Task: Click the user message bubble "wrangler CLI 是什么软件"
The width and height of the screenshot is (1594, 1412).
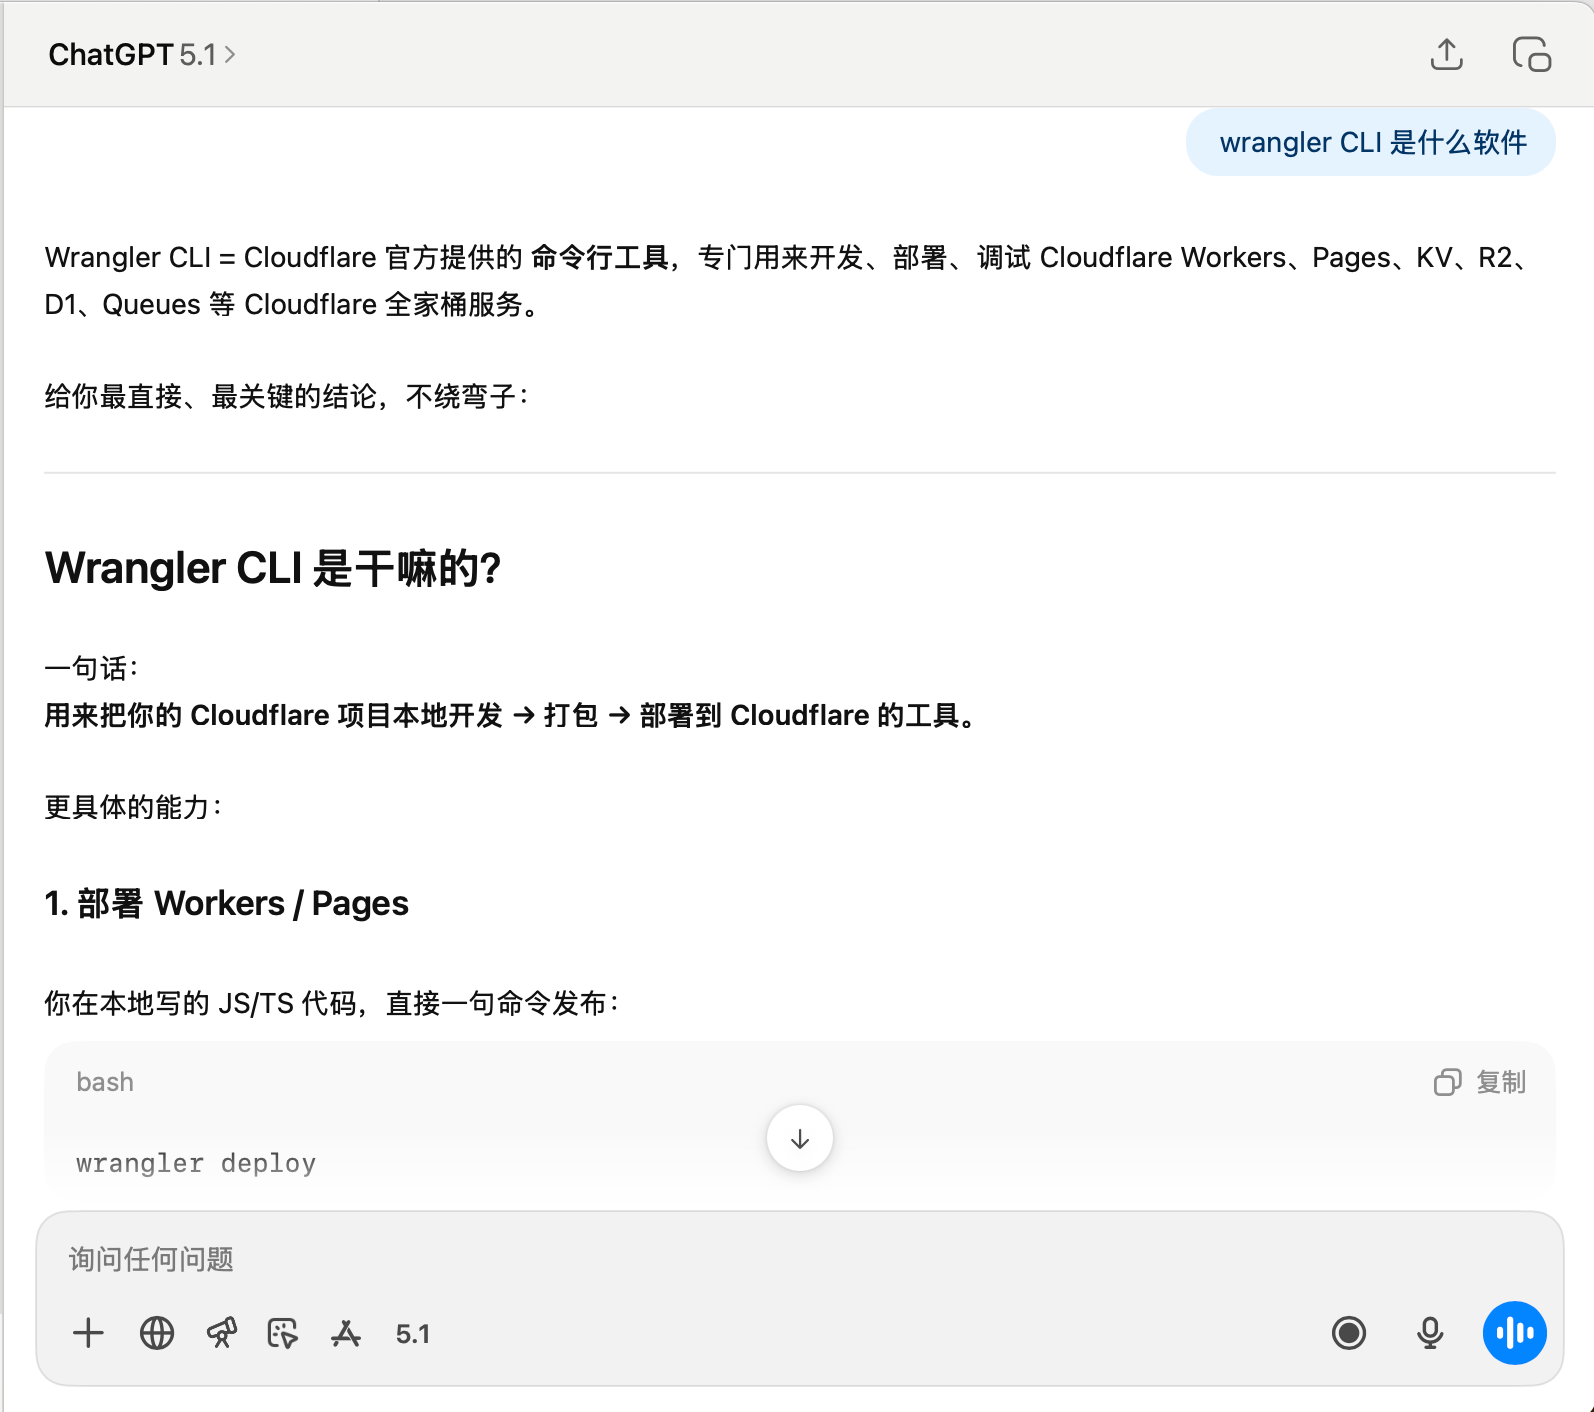Action: 1371,142
